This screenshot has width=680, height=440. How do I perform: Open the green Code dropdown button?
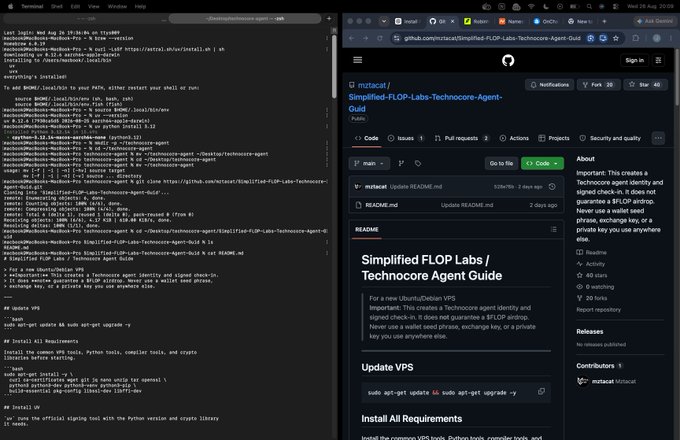pos(542,163)
